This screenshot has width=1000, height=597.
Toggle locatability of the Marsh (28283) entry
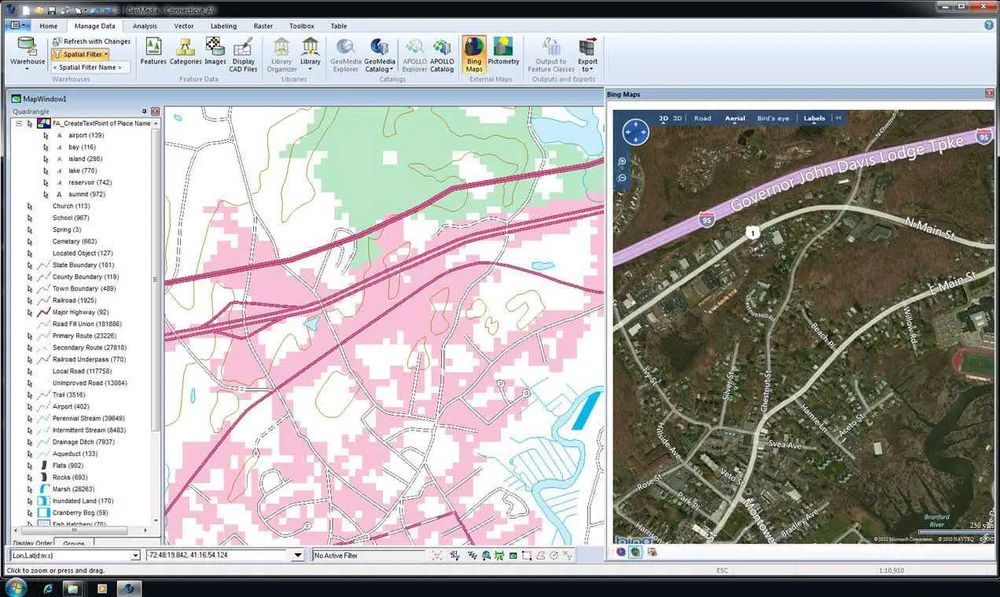[x=29, y=489]
